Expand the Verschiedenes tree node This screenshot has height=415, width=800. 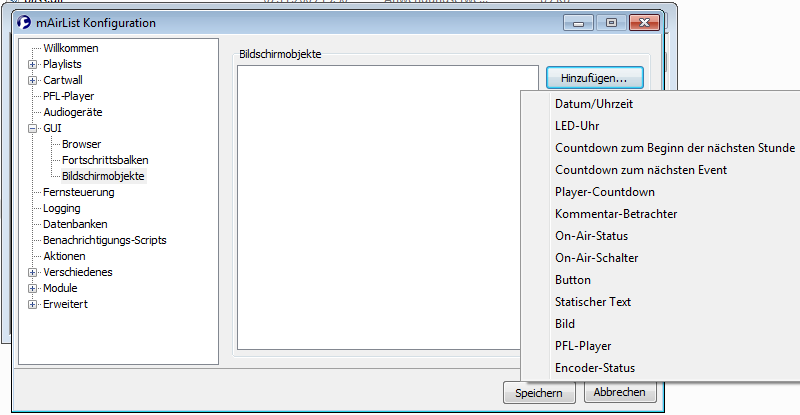pos(33,272)
